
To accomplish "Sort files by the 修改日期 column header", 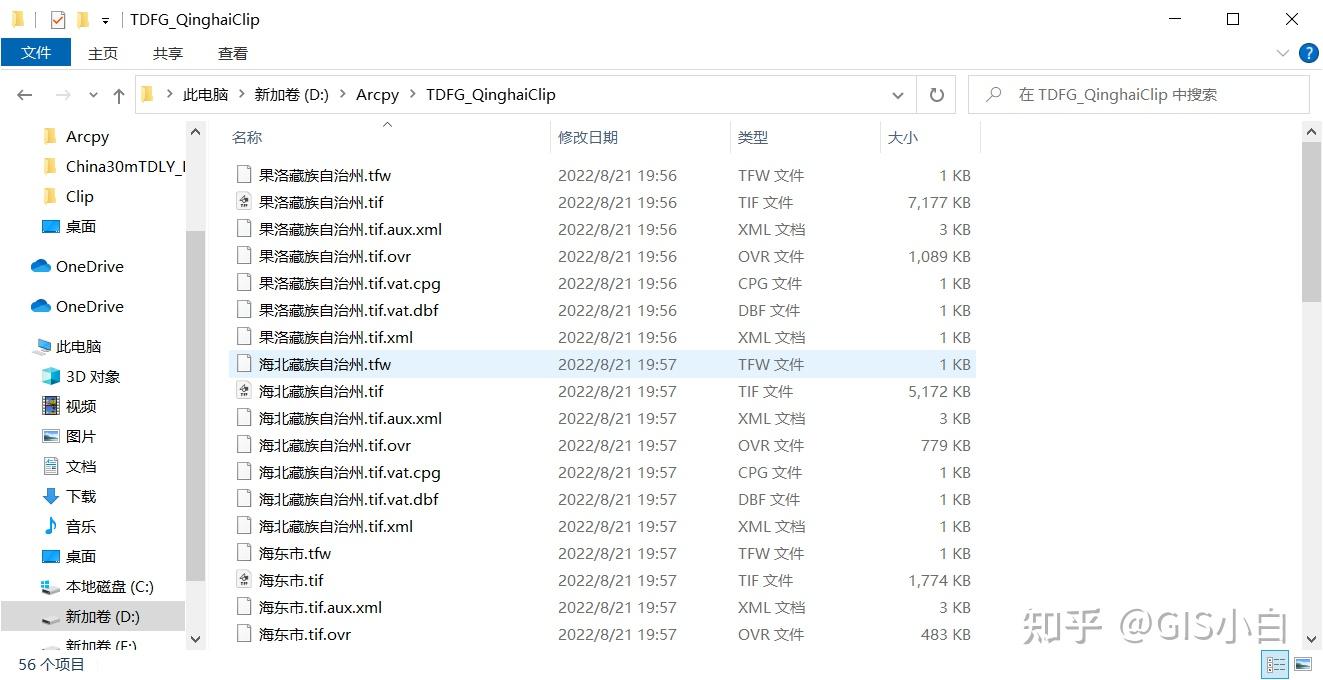I will [588, 138].
